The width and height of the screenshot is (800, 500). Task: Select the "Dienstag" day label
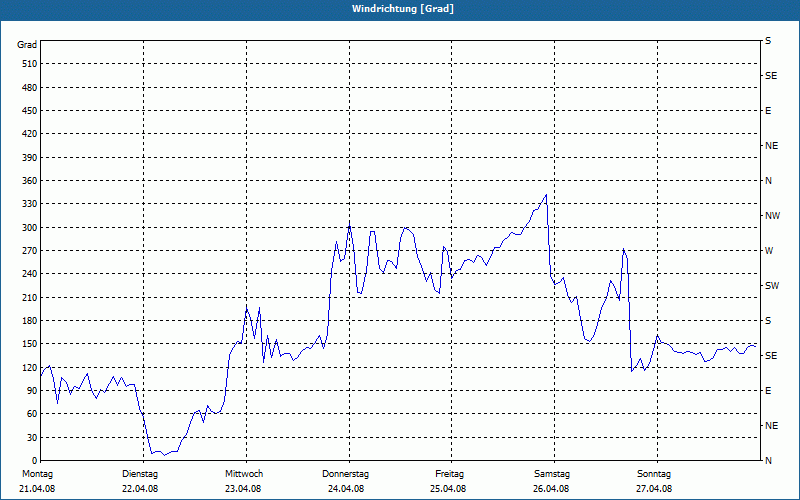[140, 474]
